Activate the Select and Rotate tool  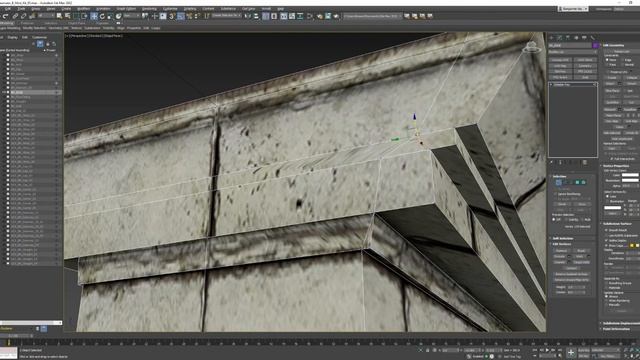click(102, 16)
